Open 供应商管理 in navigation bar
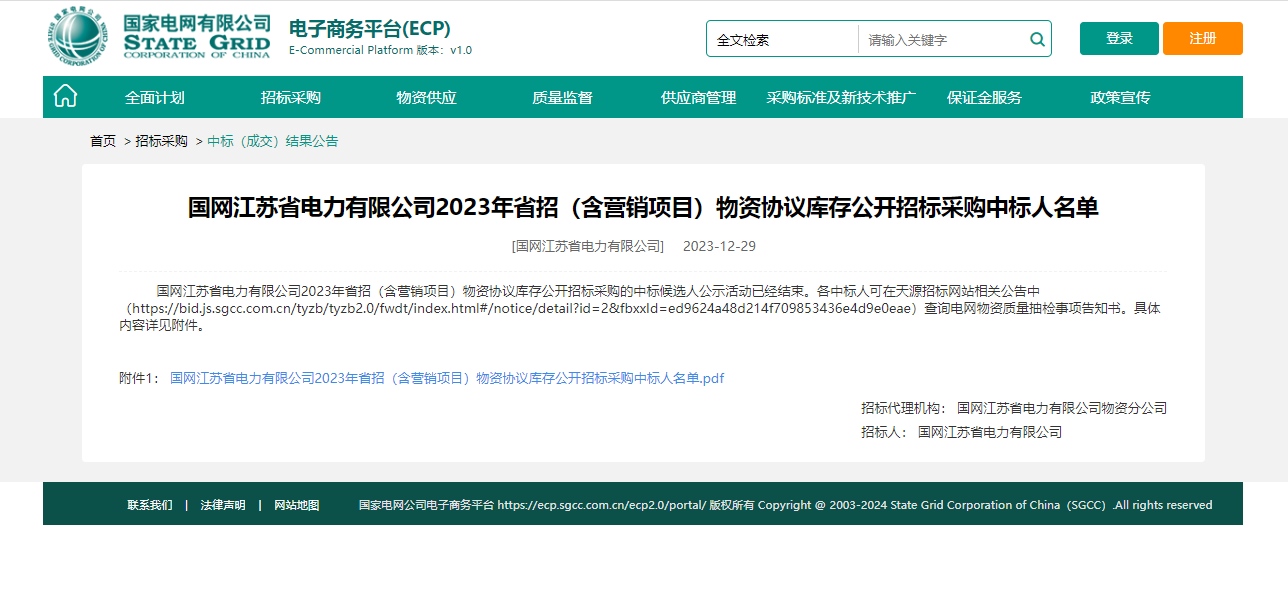 click(698, 97)
